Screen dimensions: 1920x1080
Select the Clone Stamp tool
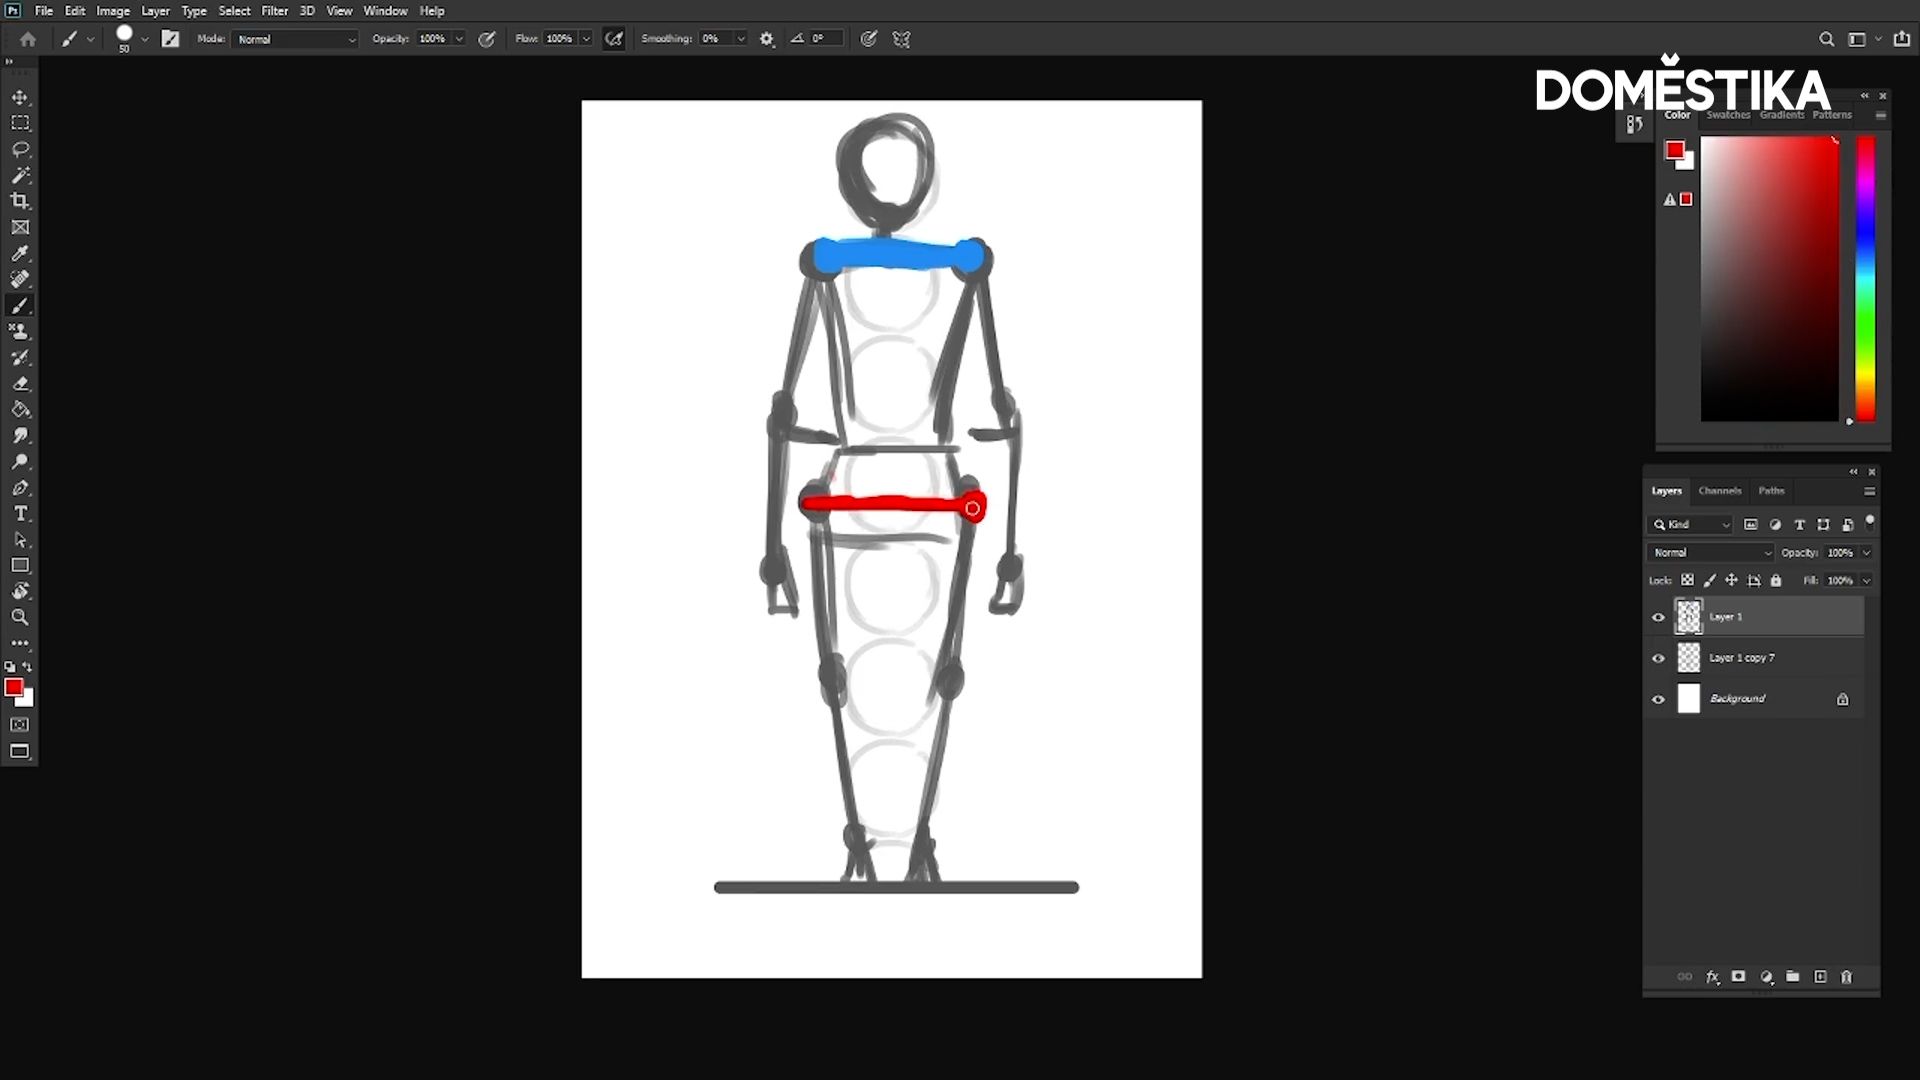point(20,331)
